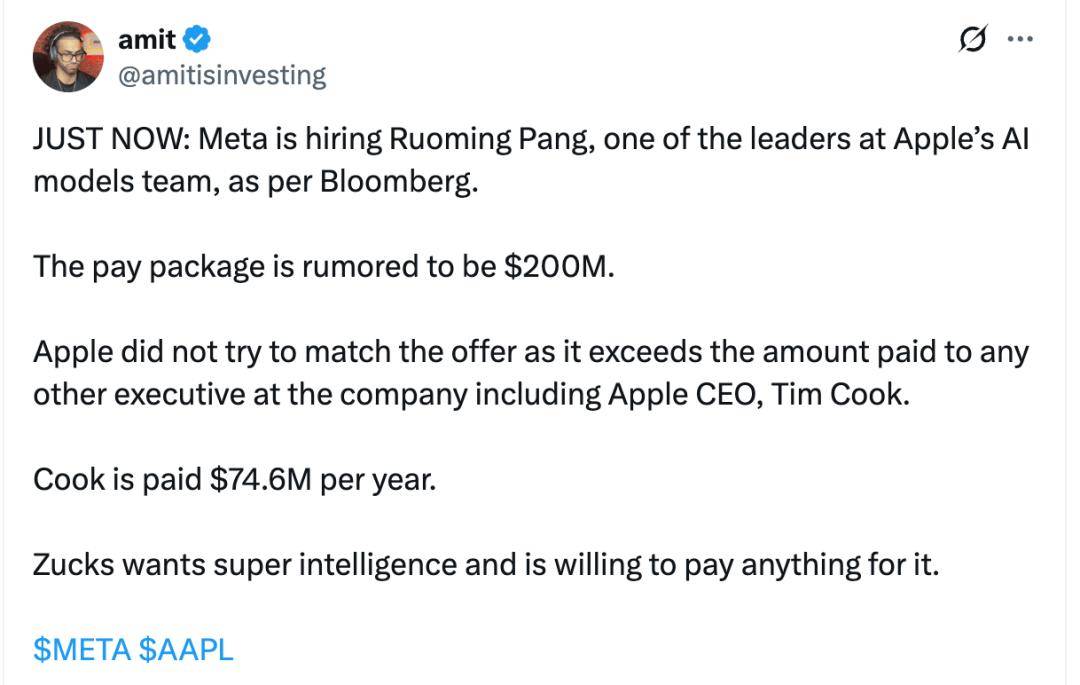Click the pay package rumored sentence
Screen dimensions: 1080x685
click(x=321, y=267)
